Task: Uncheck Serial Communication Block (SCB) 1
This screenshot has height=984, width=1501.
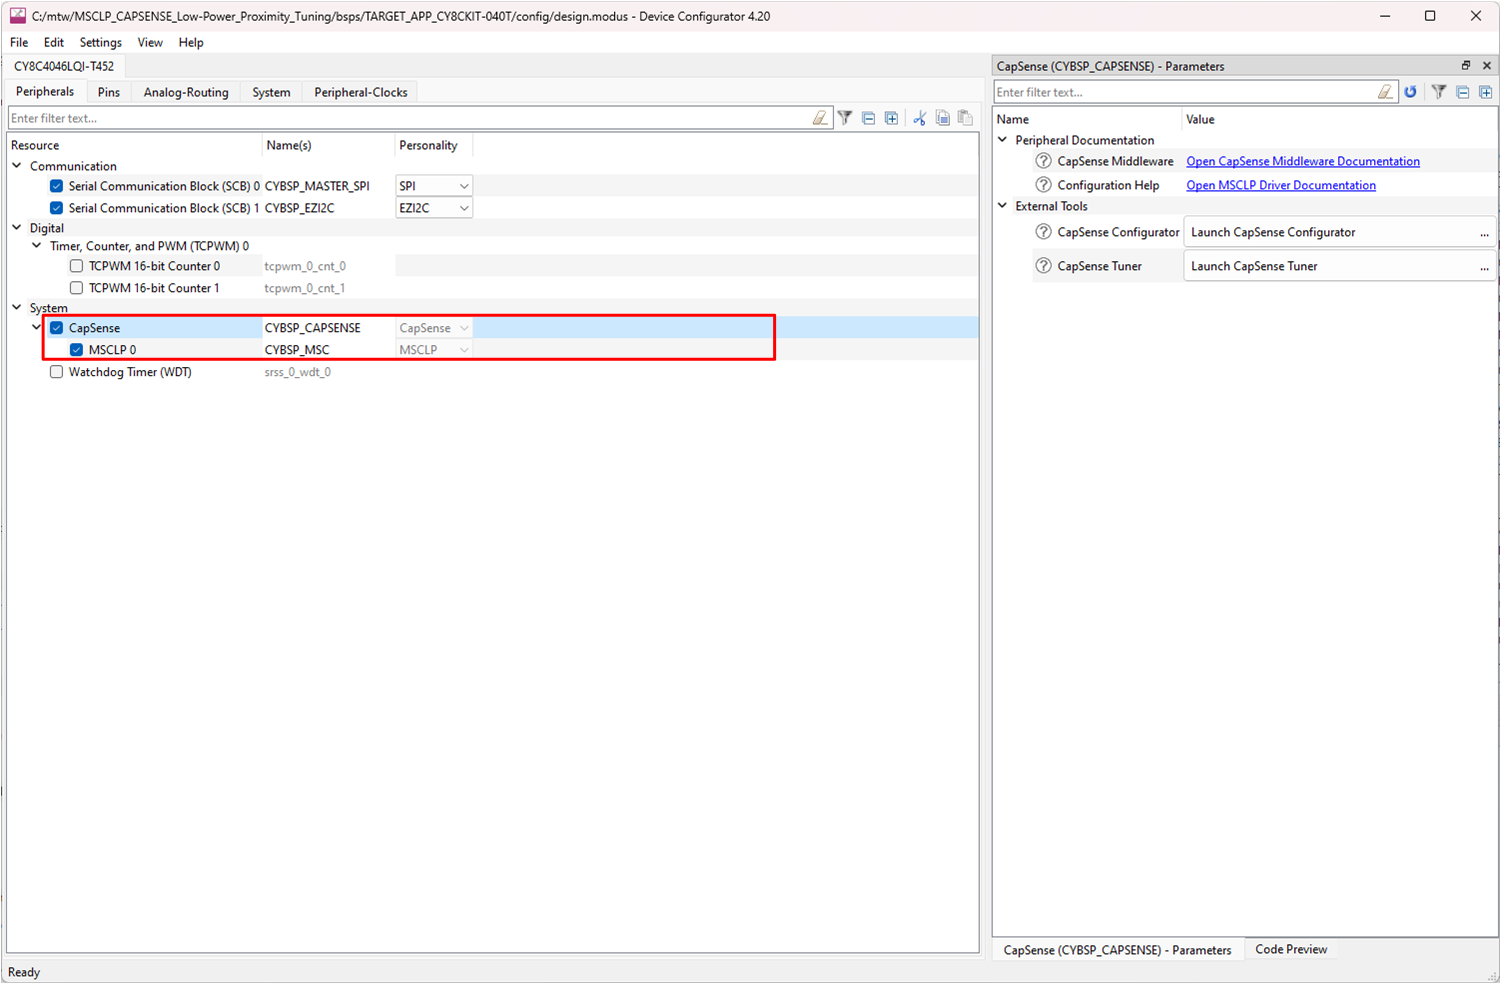Action: click(56, 208)
